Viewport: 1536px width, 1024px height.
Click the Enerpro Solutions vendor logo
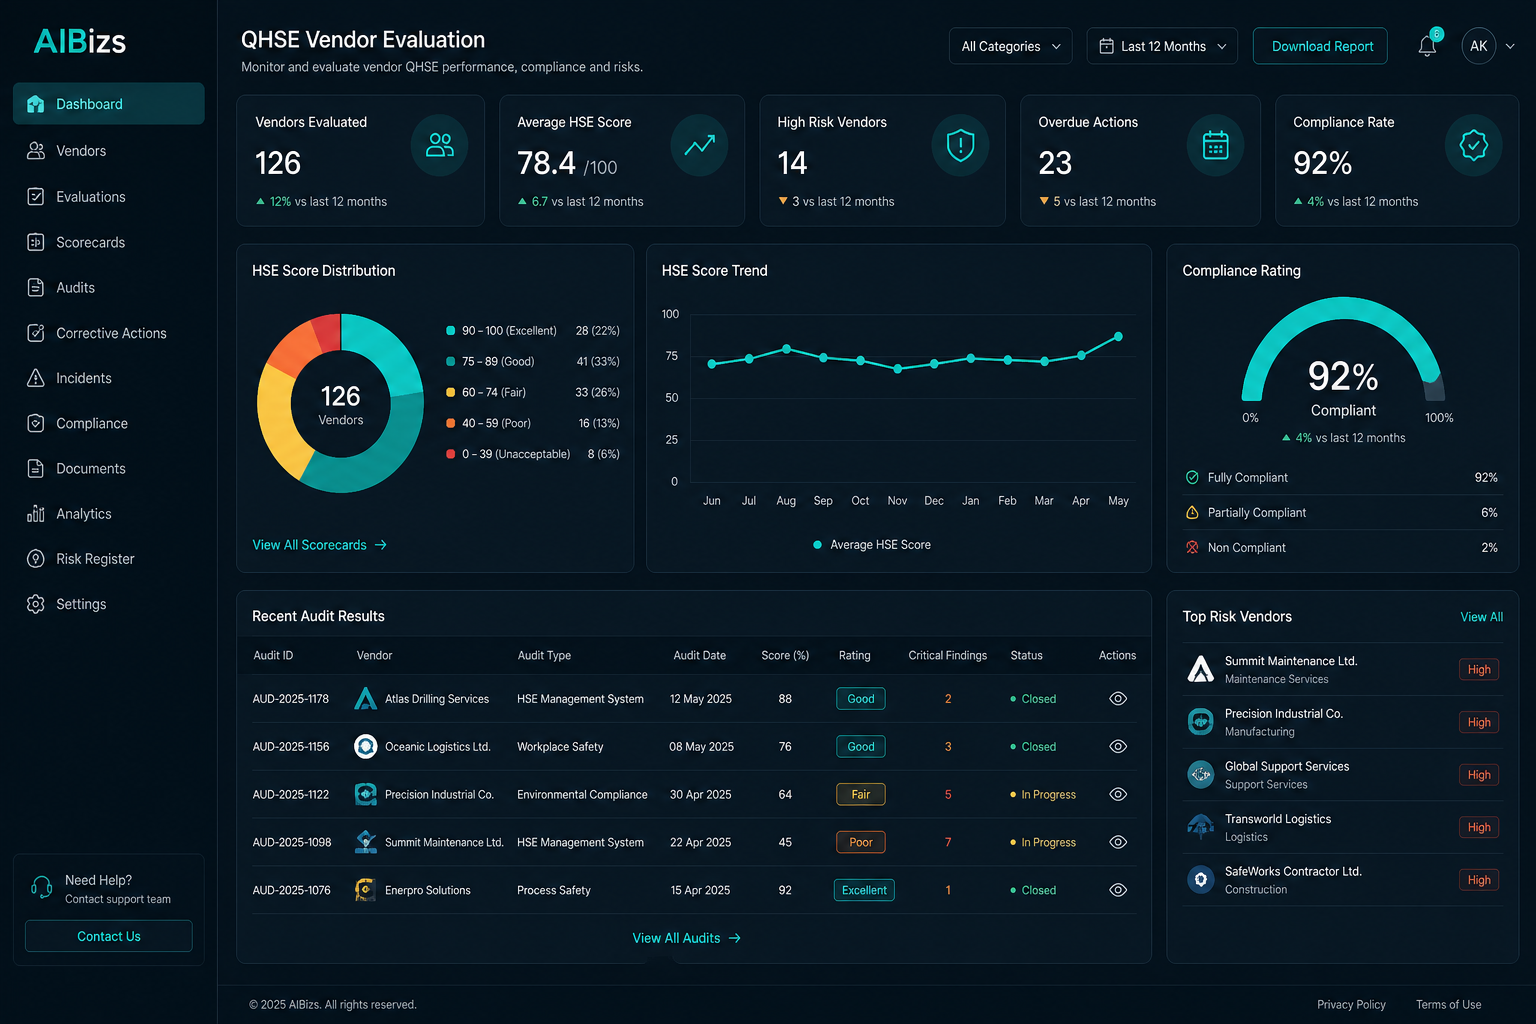point(366,890)
